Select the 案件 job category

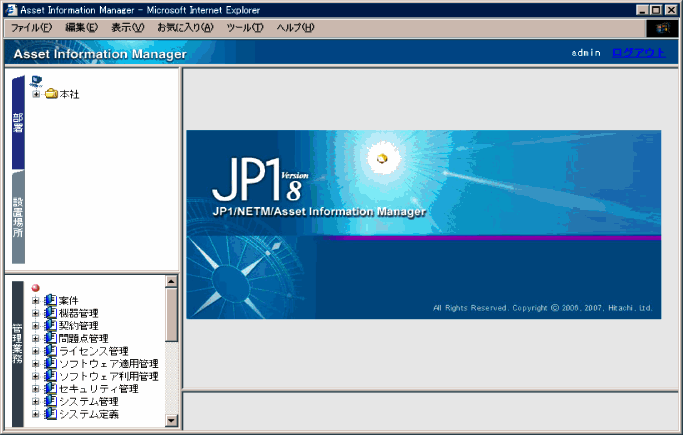point(69,300)
